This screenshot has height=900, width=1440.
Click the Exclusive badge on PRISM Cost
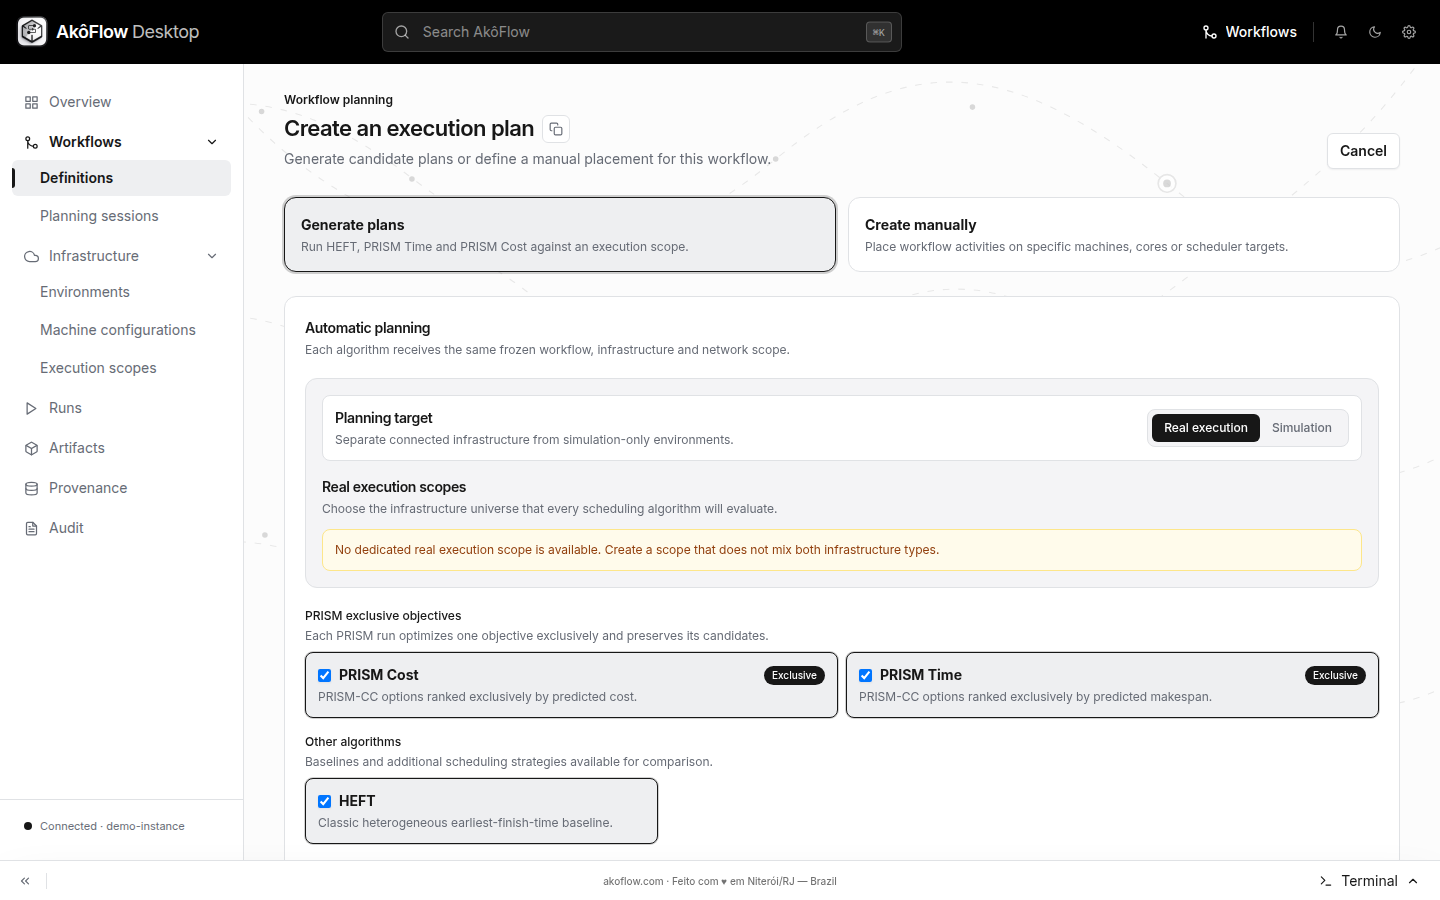click(x=794, y=676)
